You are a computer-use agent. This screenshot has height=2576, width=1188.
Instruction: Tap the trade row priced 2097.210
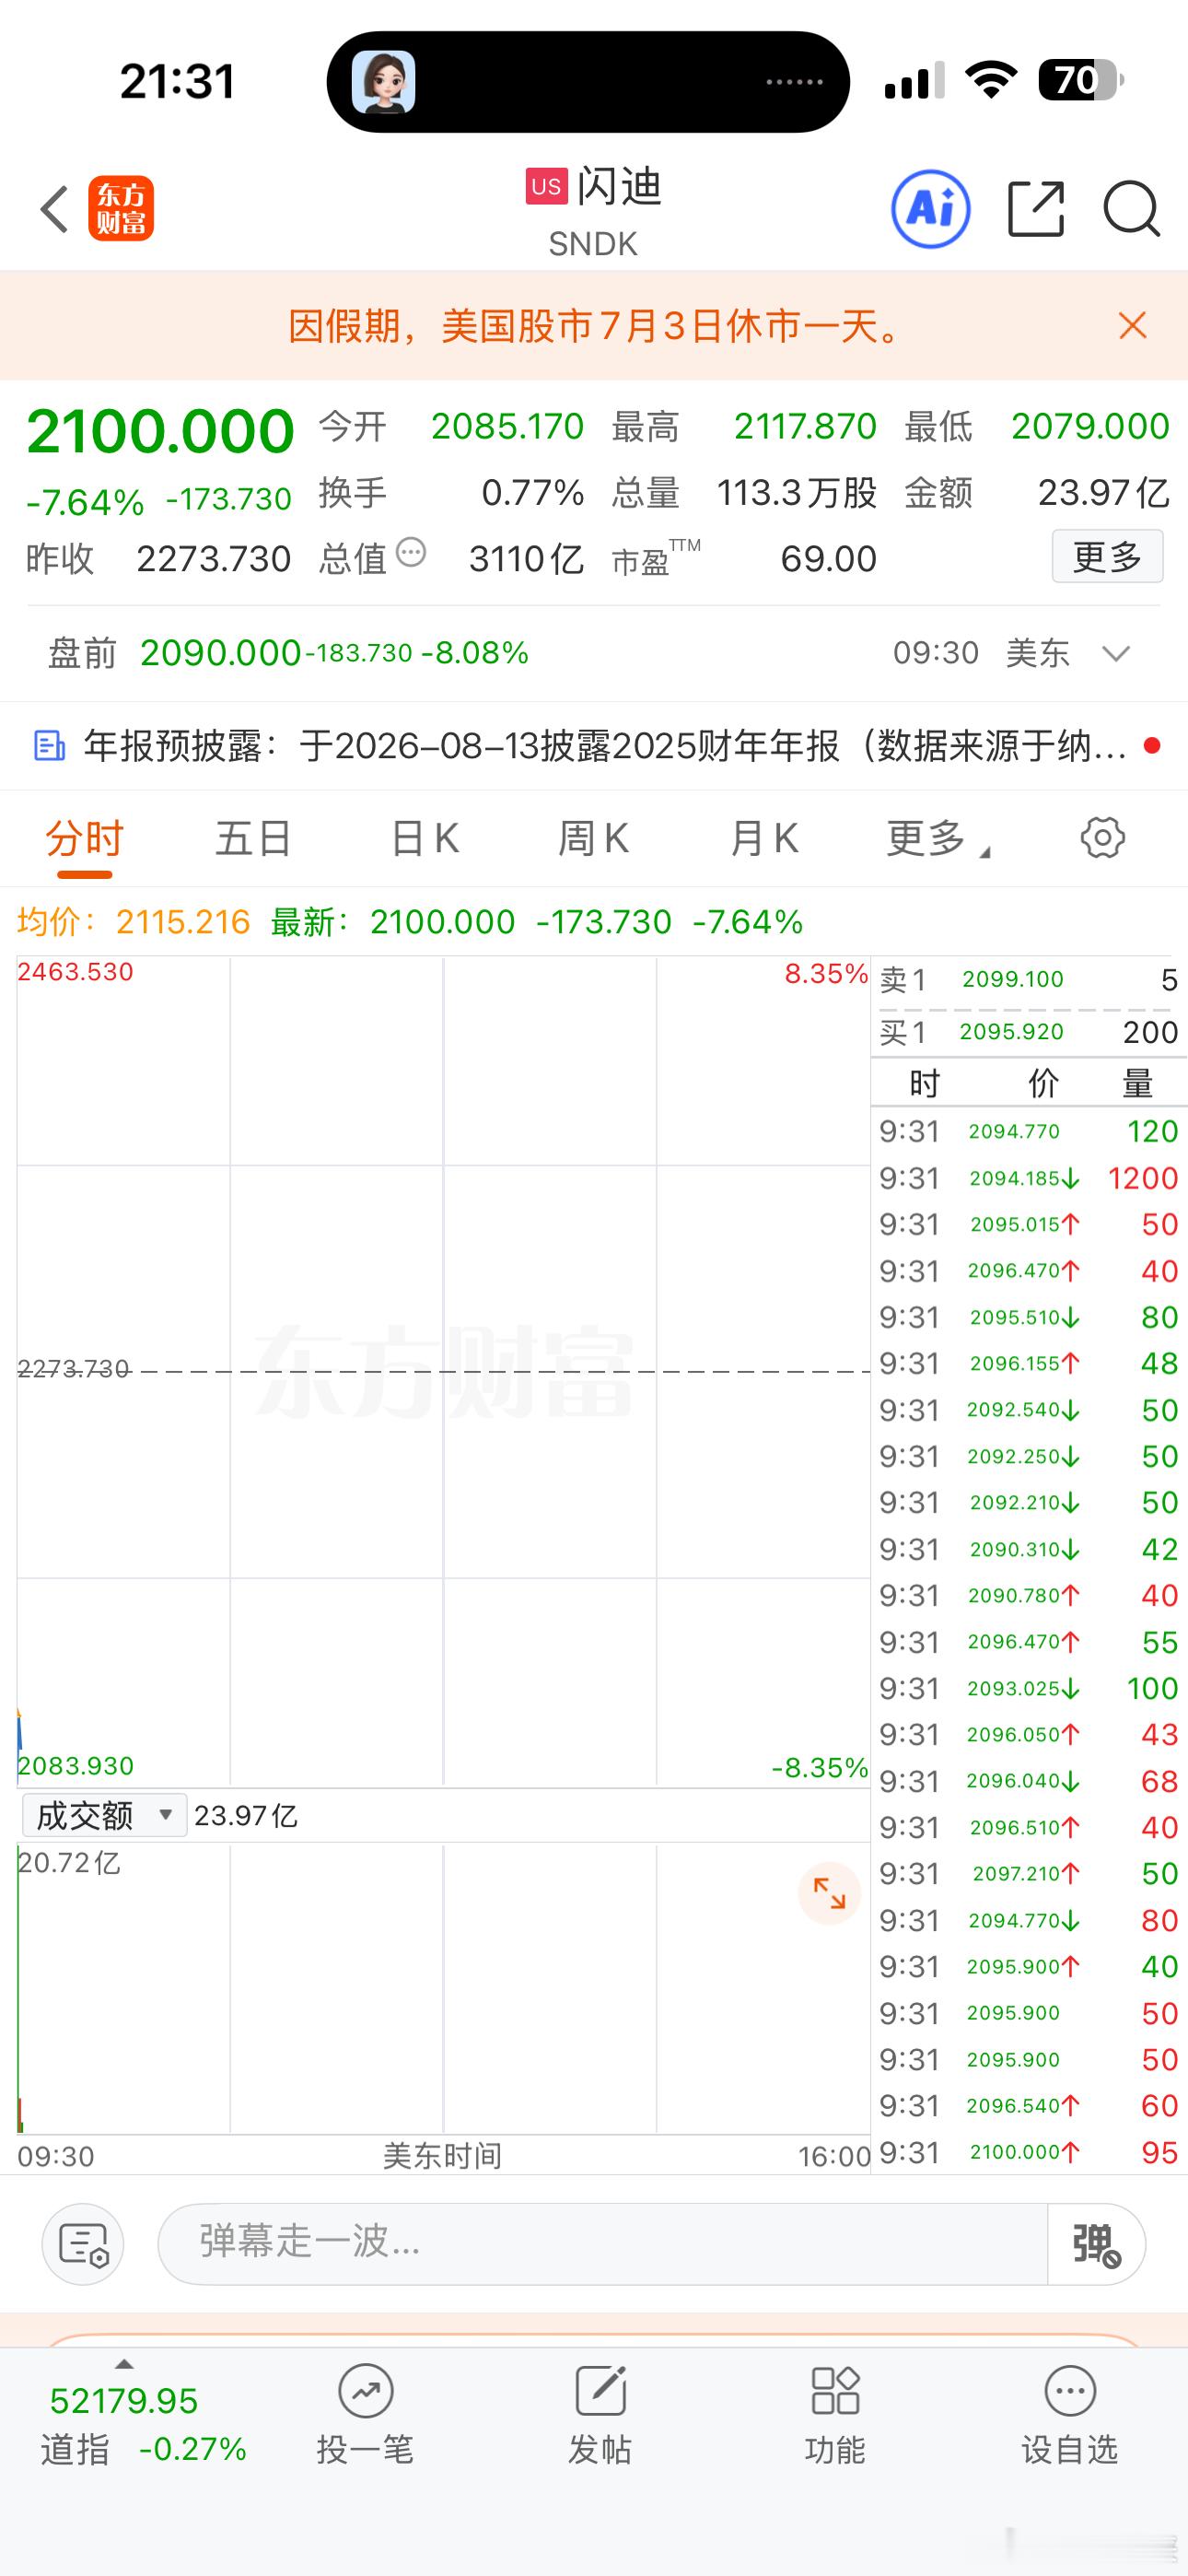click(x=1028, y=1873)
